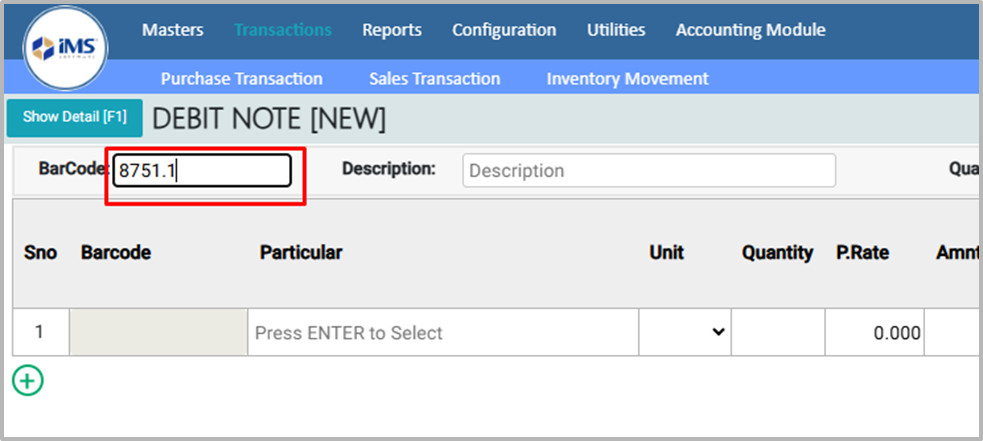The image size is (983, 441).
Task: Click the P.Rate cell showing 0.000
Action: (x=874, y=333)
